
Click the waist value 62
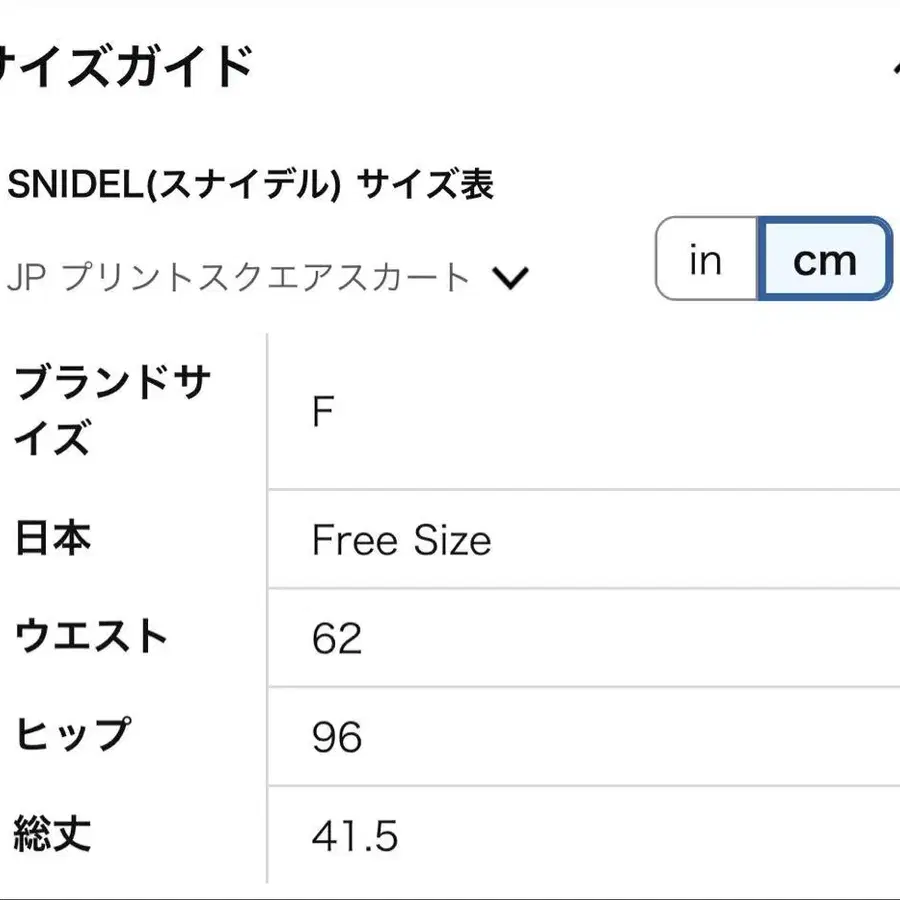[x=337, y=638]
